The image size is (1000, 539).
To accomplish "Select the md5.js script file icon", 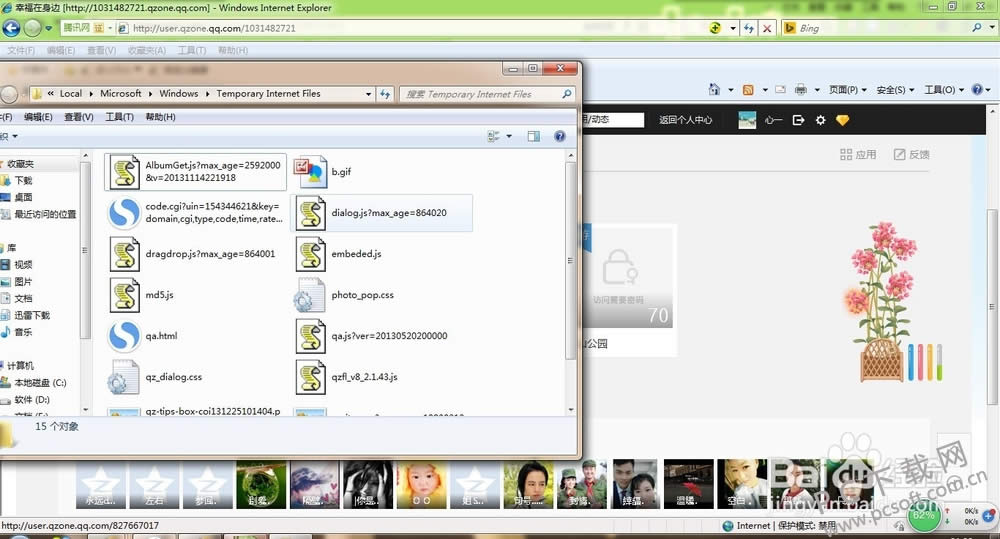I will click(x=124, y=295).
